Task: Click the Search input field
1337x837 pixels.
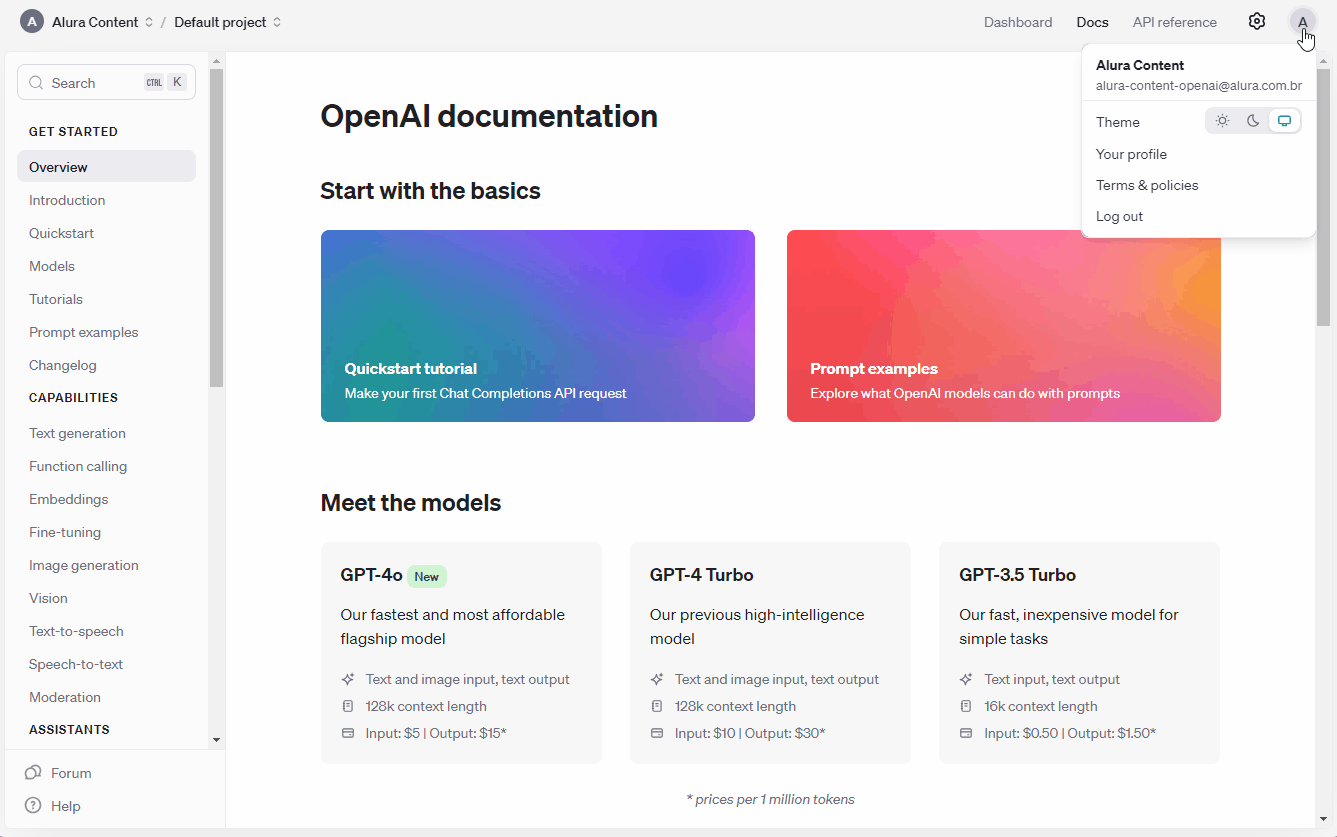Action: click(x=106, y=83)
